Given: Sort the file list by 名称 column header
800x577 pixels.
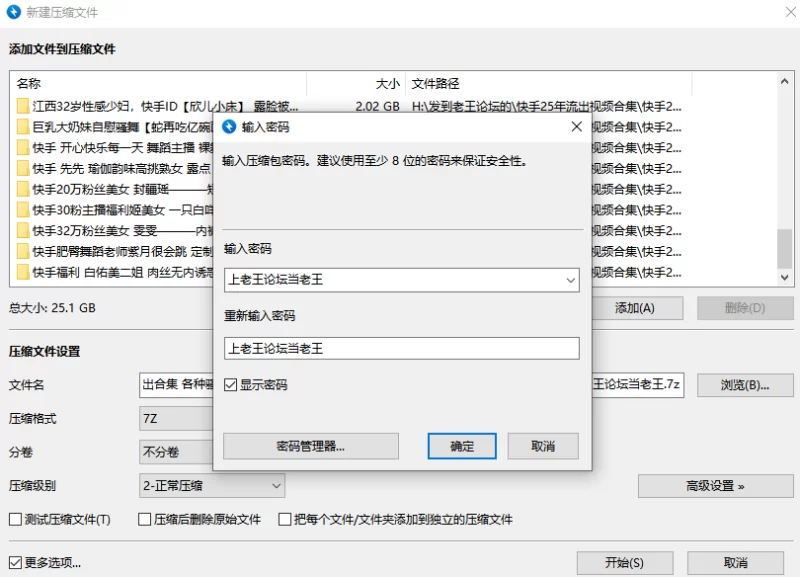Looking at the screenshot, I should pos(158,84).
